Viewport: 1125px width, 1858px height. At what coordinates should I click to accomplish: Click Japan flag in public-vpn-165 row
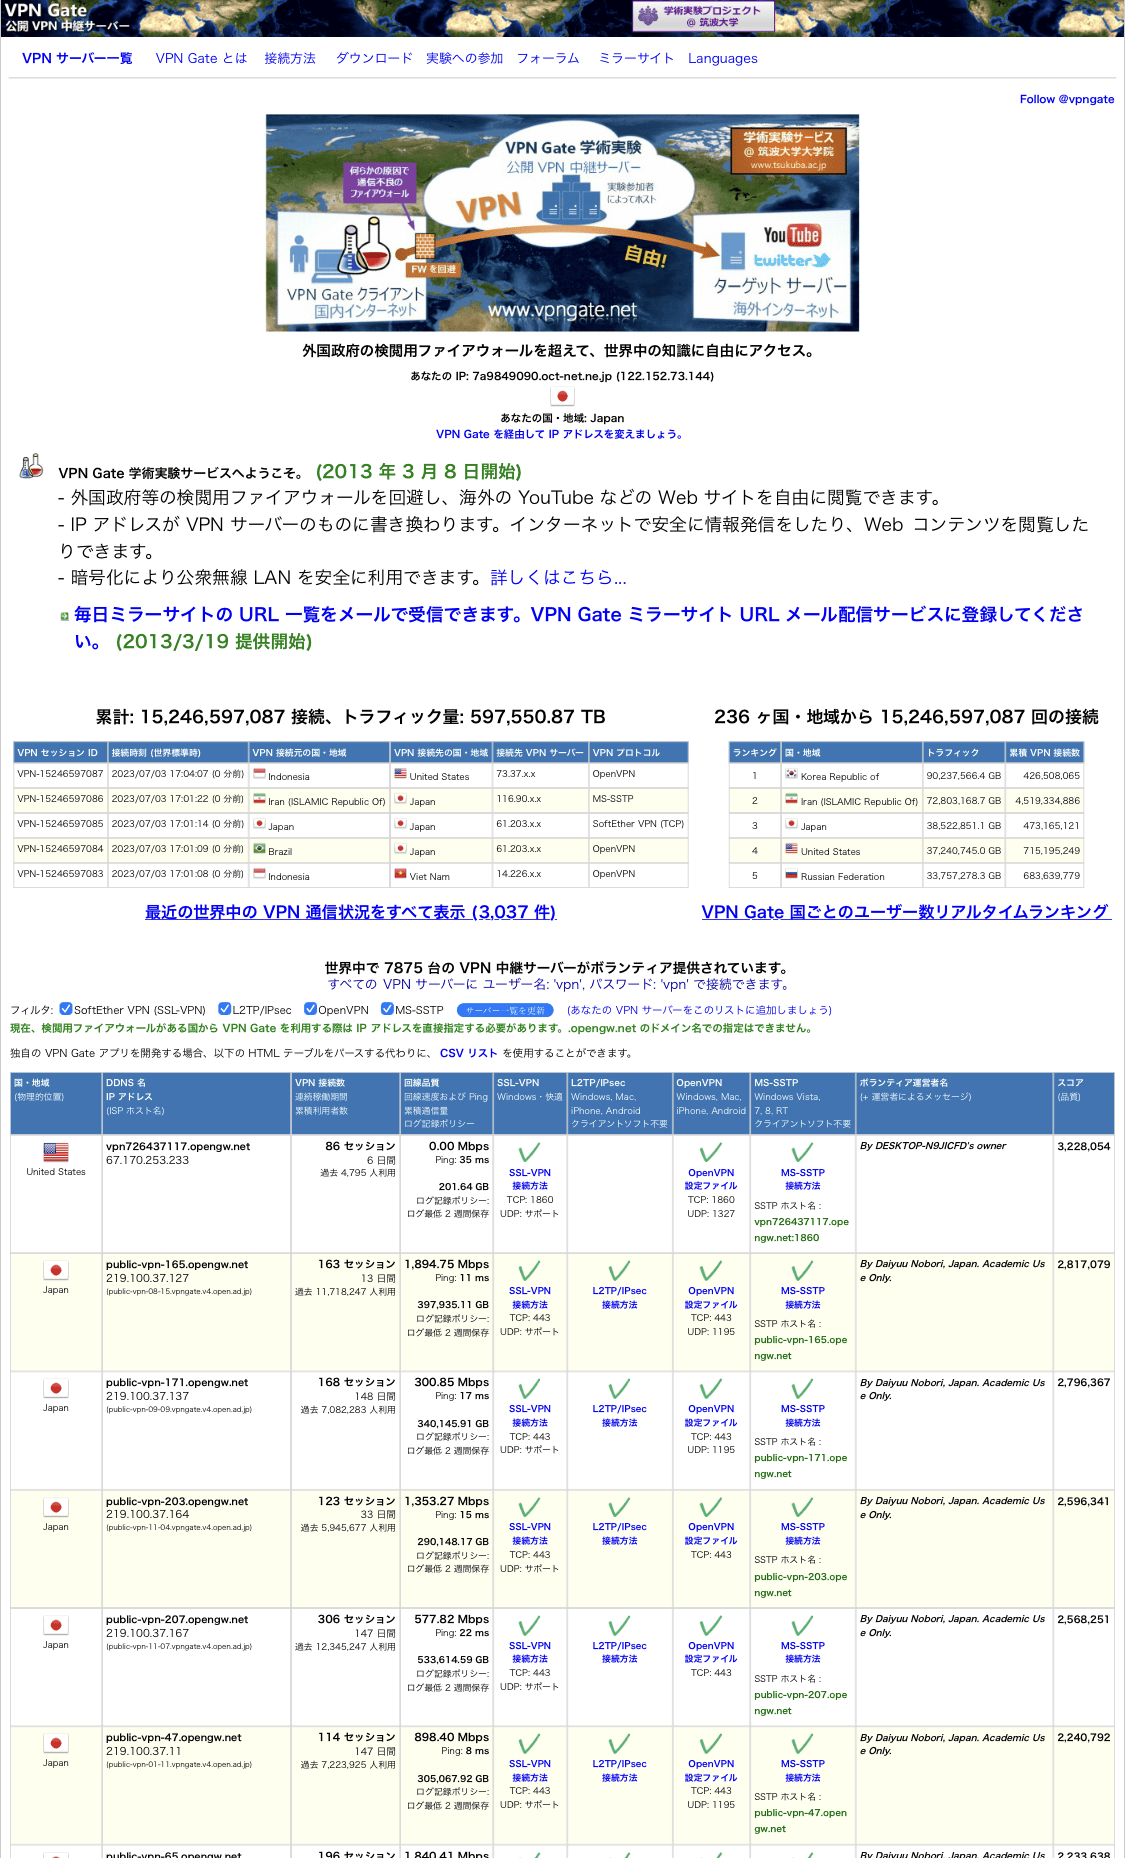point(56,1270)
